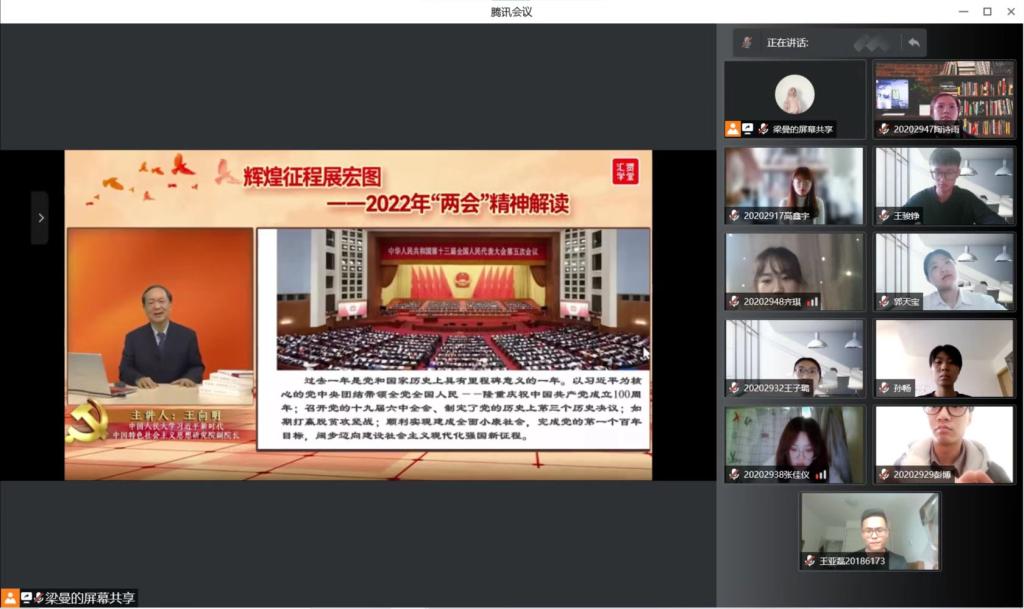
Task: Click 梁曼's round avatar picture
Action: coord(794,95)
